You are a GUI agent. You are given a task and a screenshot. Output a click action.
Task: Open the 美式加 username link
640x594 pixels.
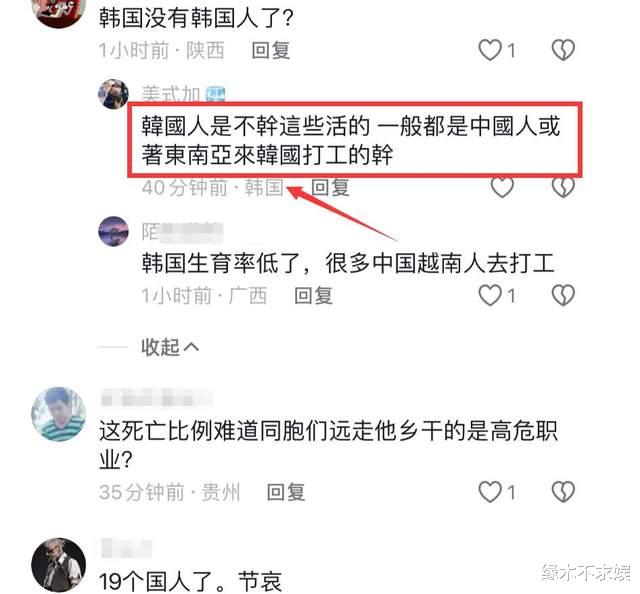(171, 94)
